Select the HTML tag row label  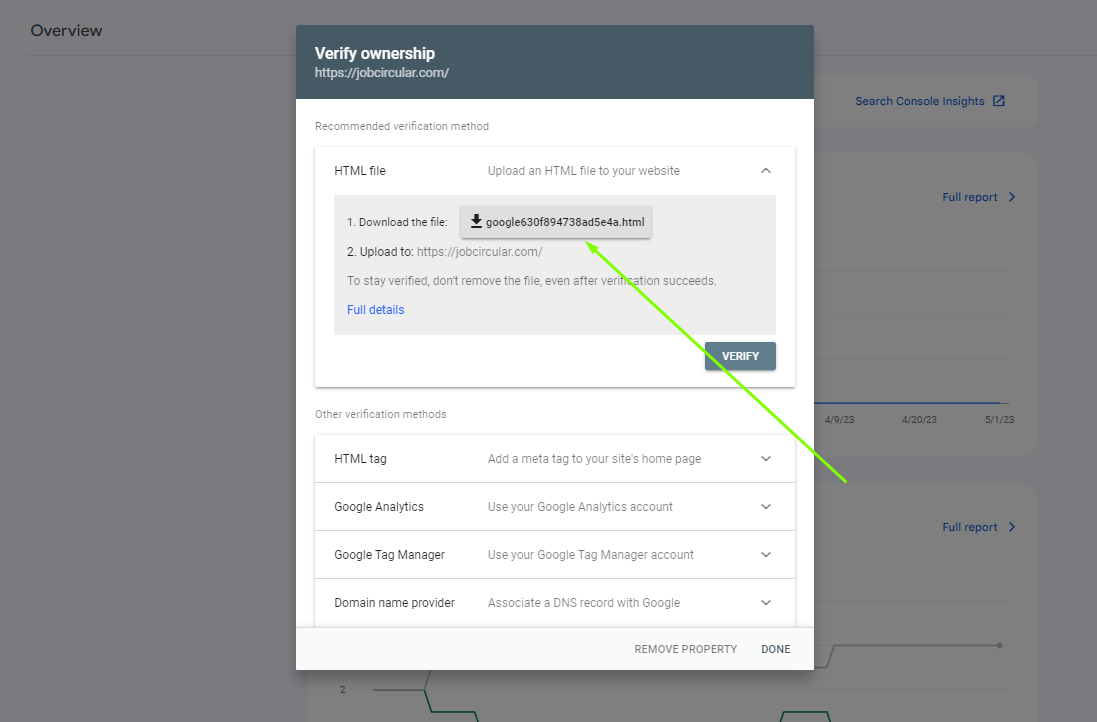pyautogui.click(x=360, y=459)
